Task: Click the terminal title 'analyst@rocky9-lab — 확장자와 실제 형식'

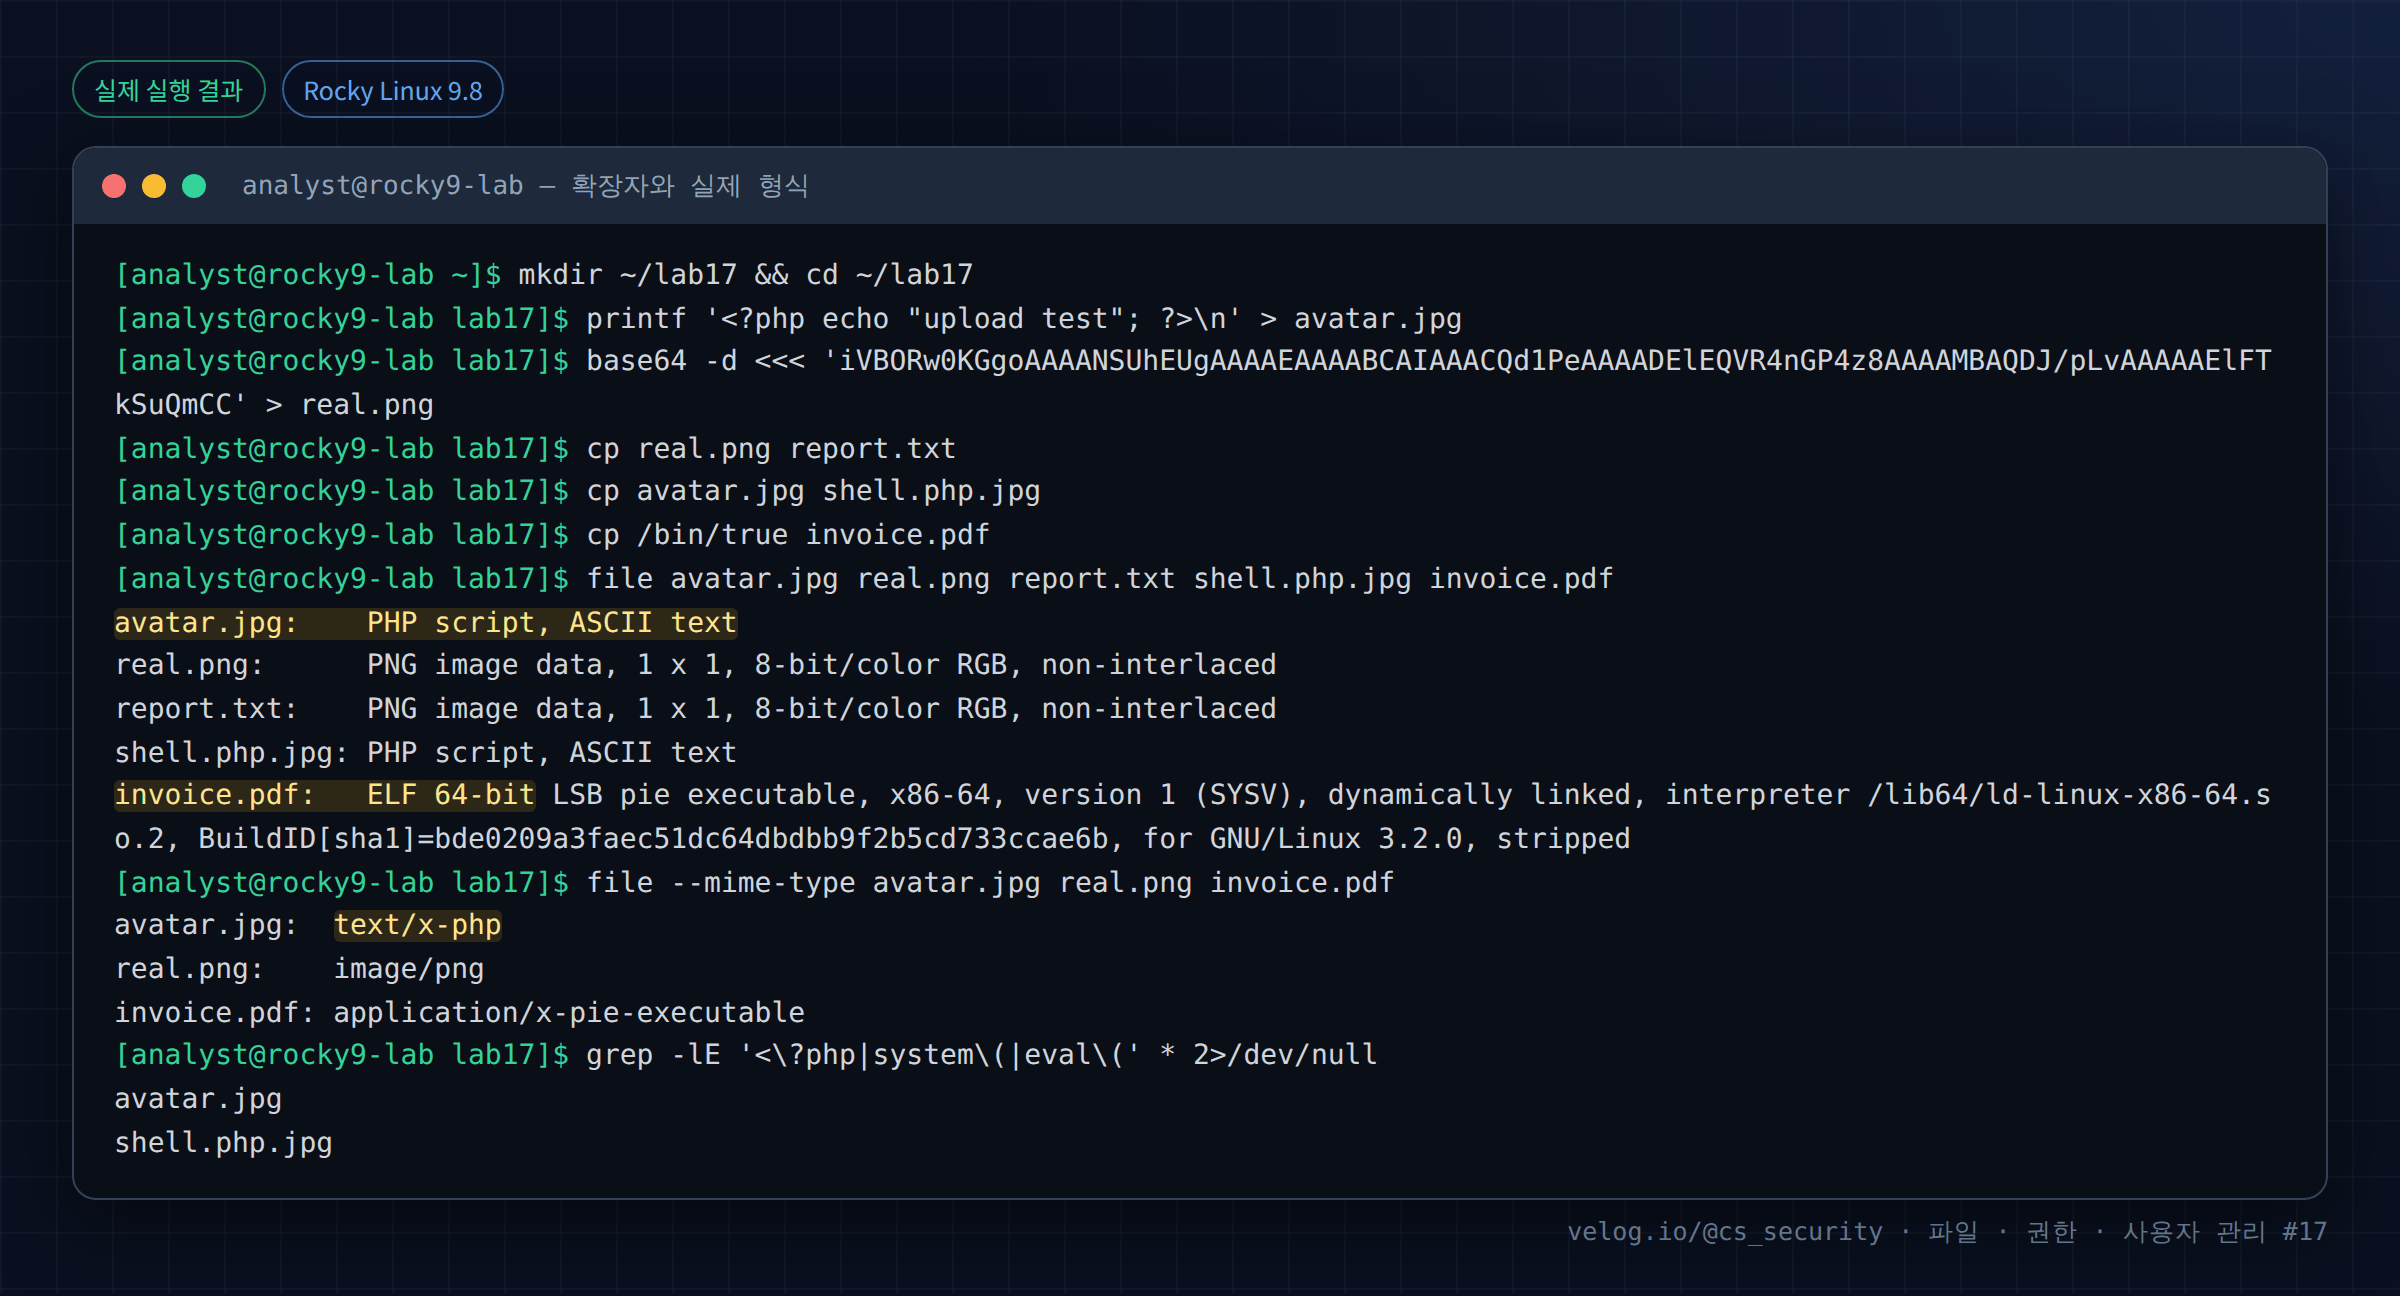Action: click(x=525, y=186)
